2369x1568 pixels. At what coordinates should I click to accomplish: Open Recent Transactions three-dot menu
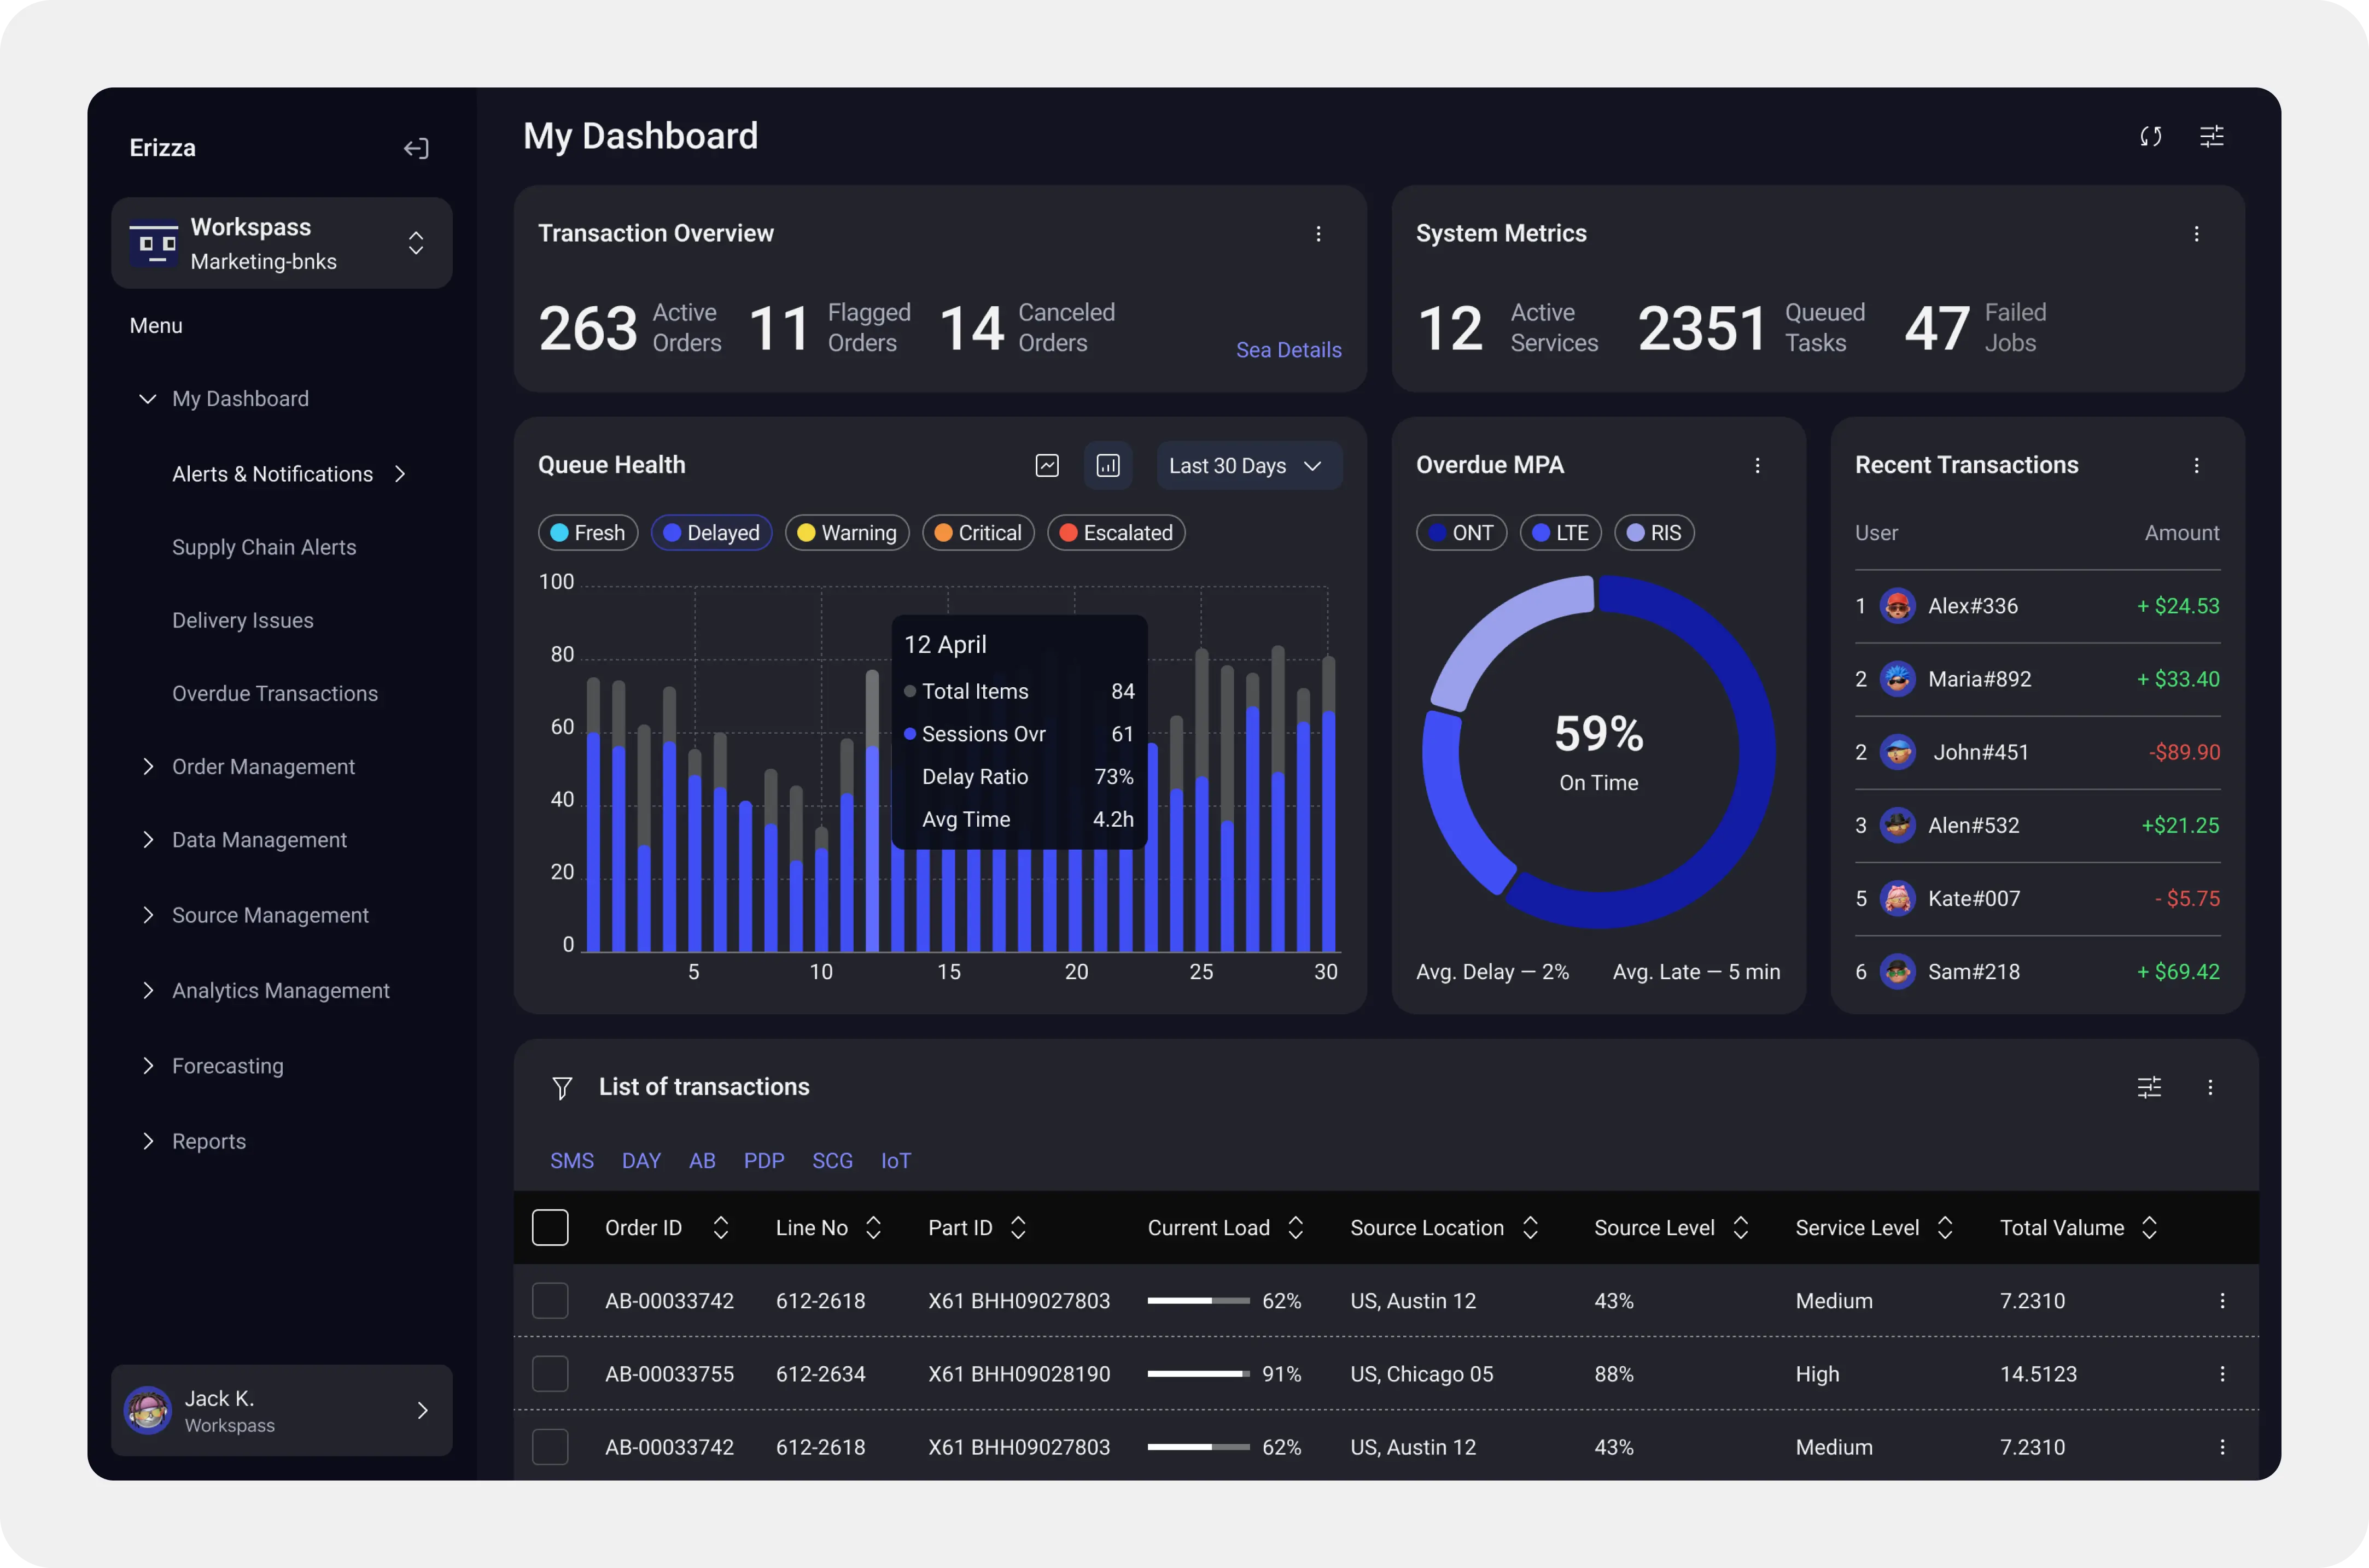tap(2196, 466)
